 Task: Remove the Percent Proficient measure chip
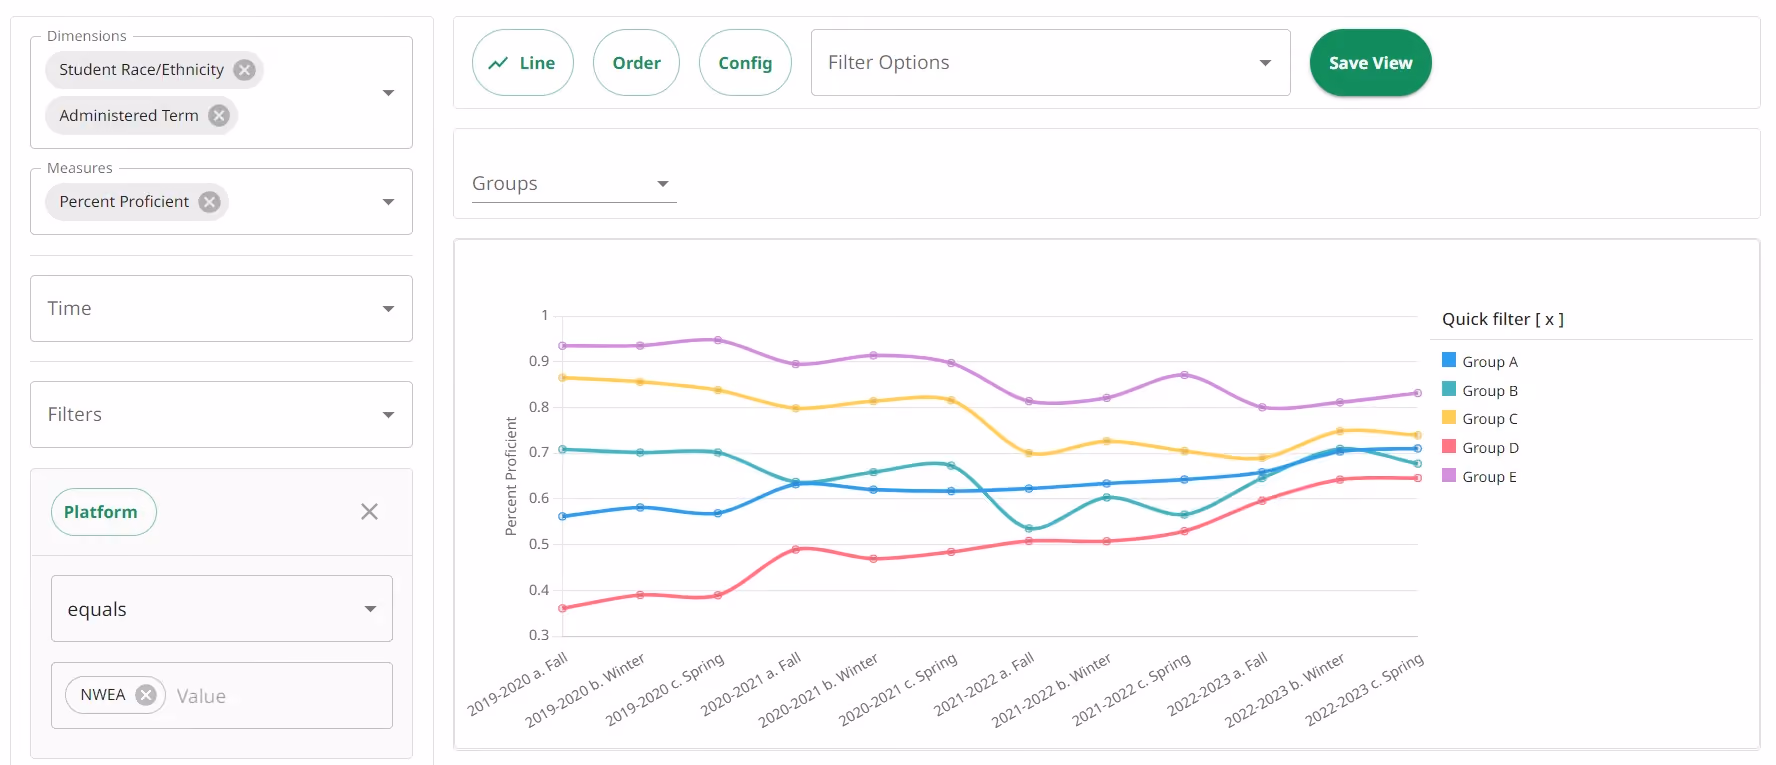click(x=209, y=202)
